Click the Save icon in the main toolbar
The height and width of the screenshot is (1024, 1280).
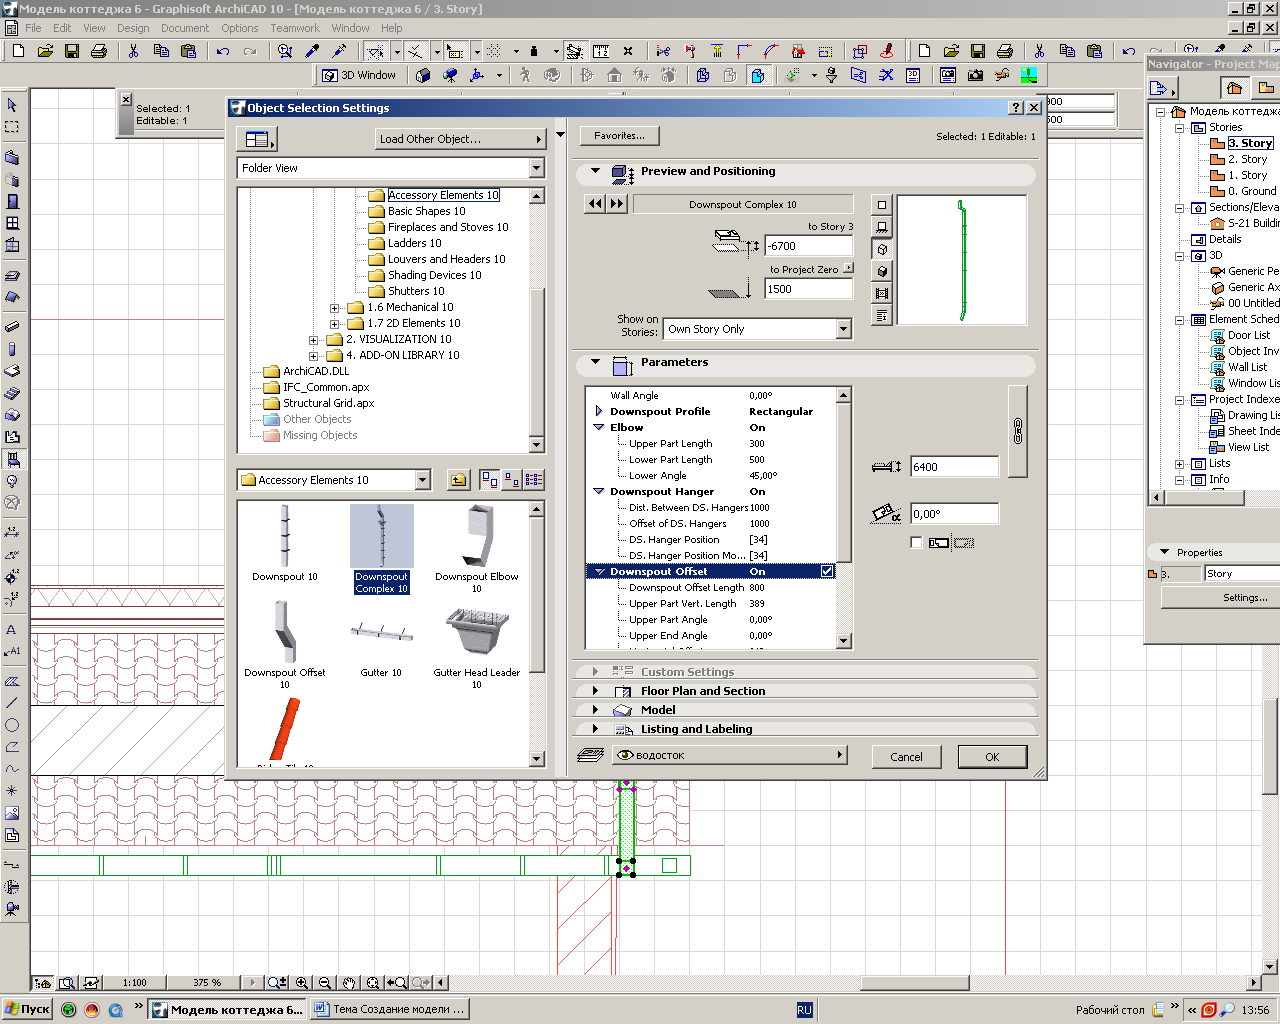tap(72, 51)
